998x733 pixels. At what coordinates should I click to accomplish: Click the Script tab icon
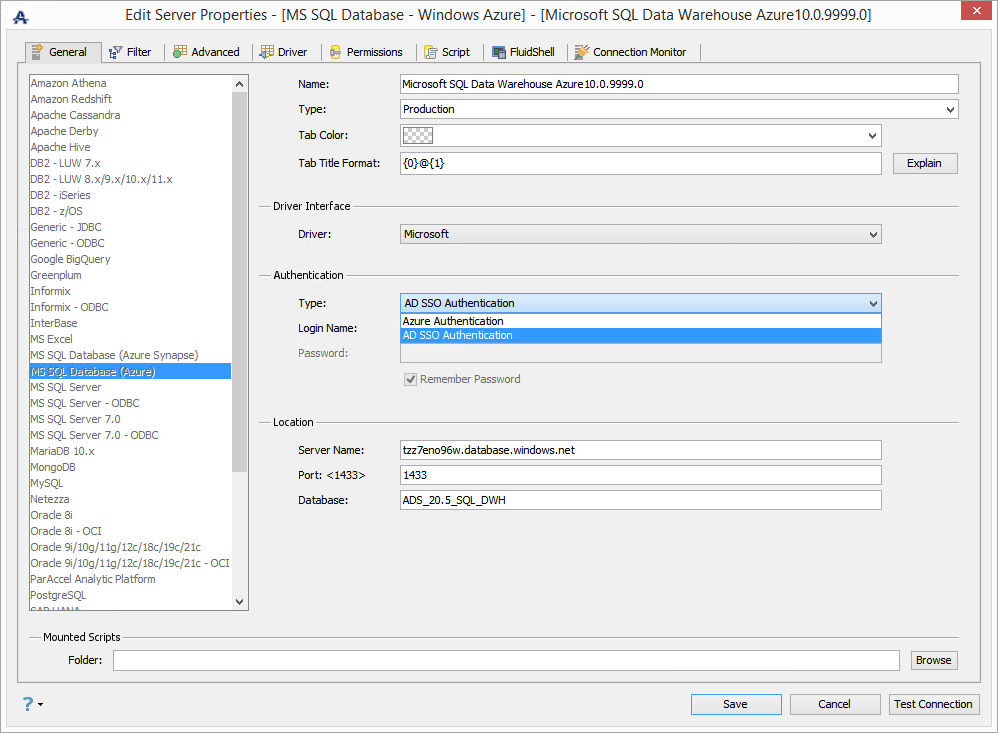tap(431, 52)
